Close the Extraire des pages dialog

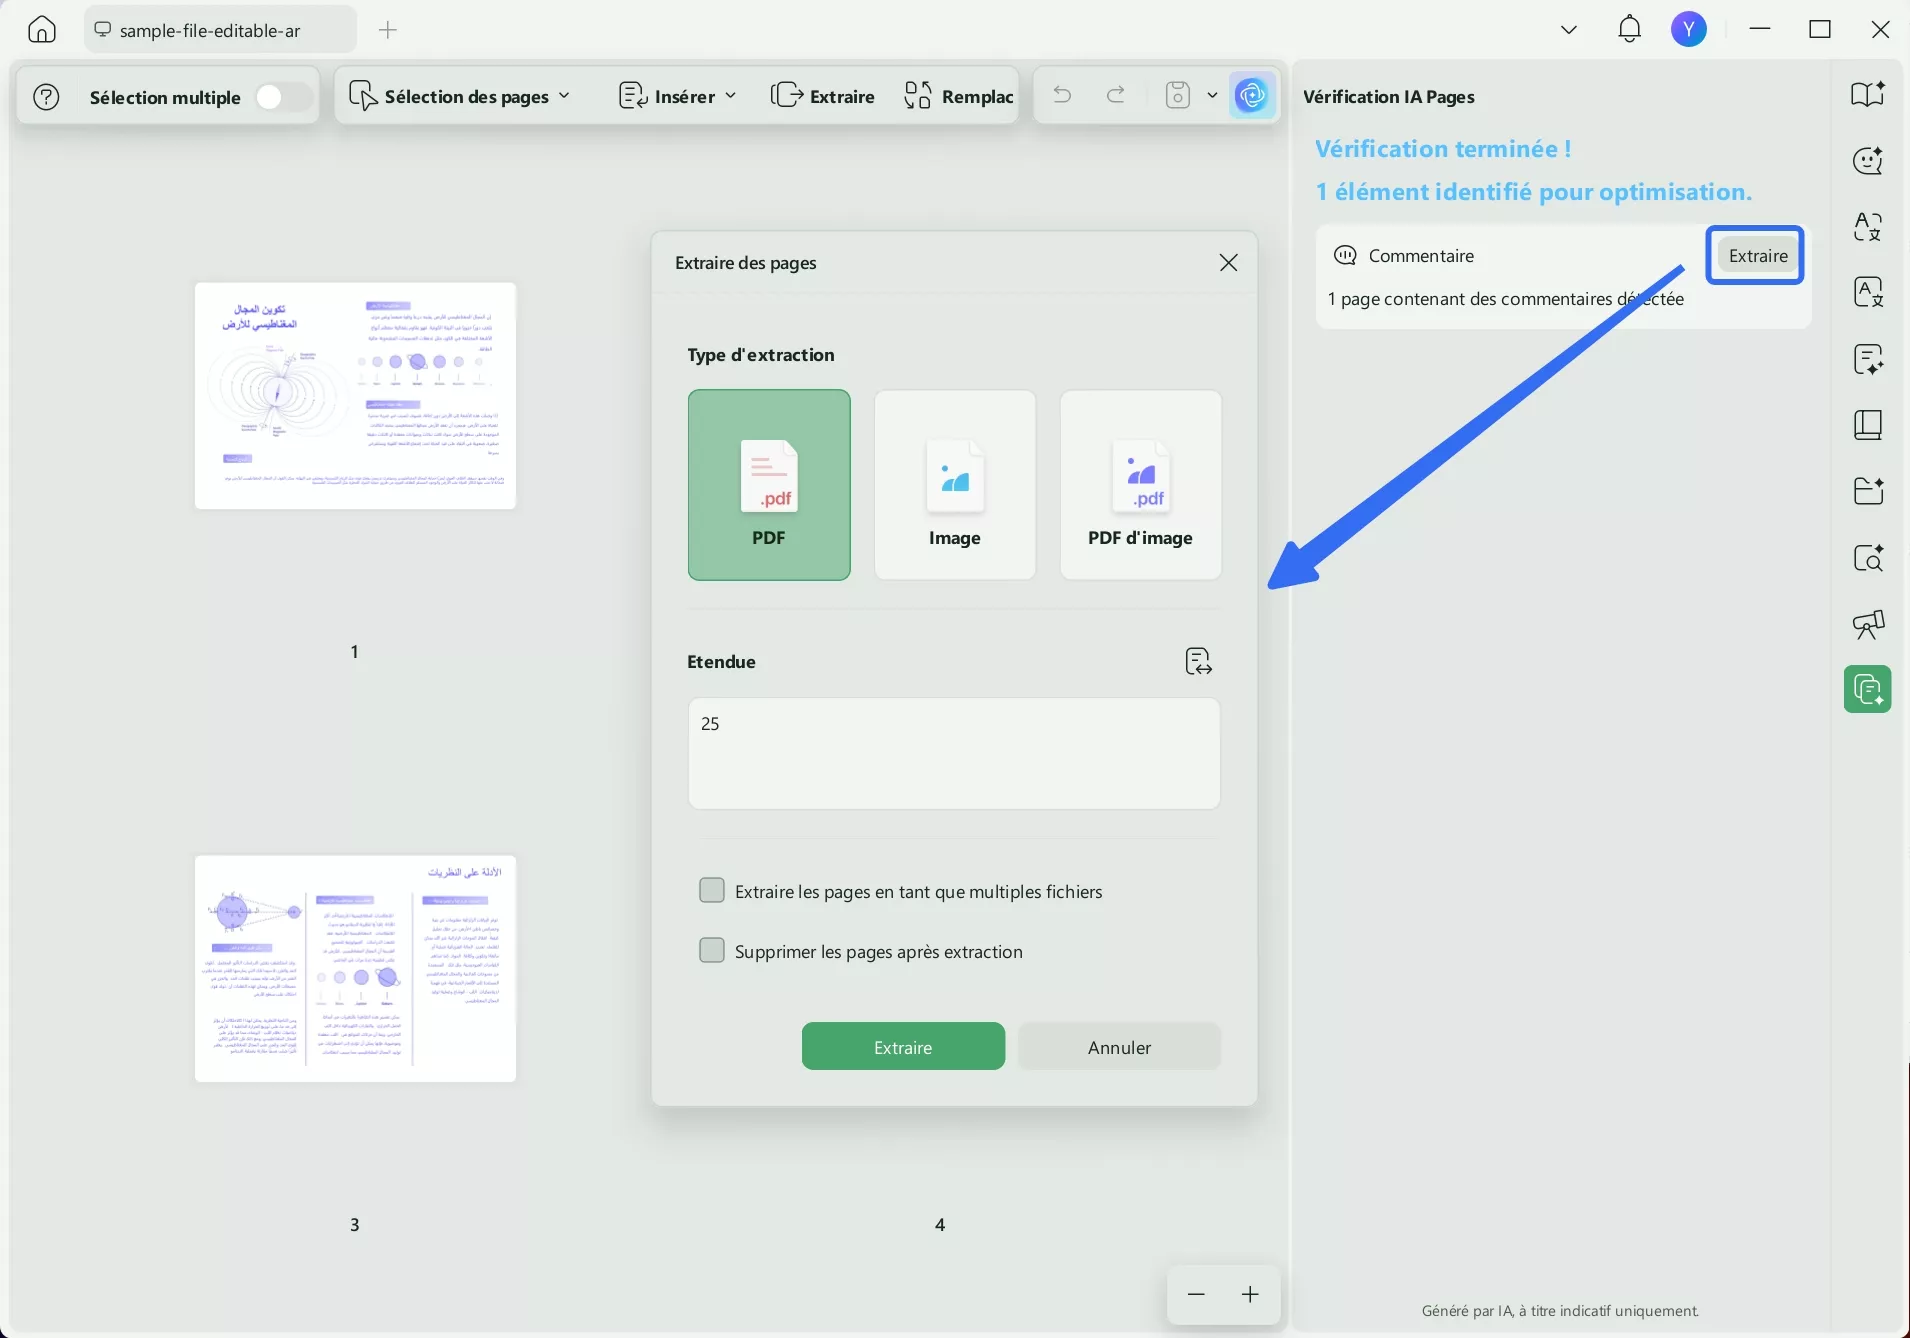[1229, 262]
